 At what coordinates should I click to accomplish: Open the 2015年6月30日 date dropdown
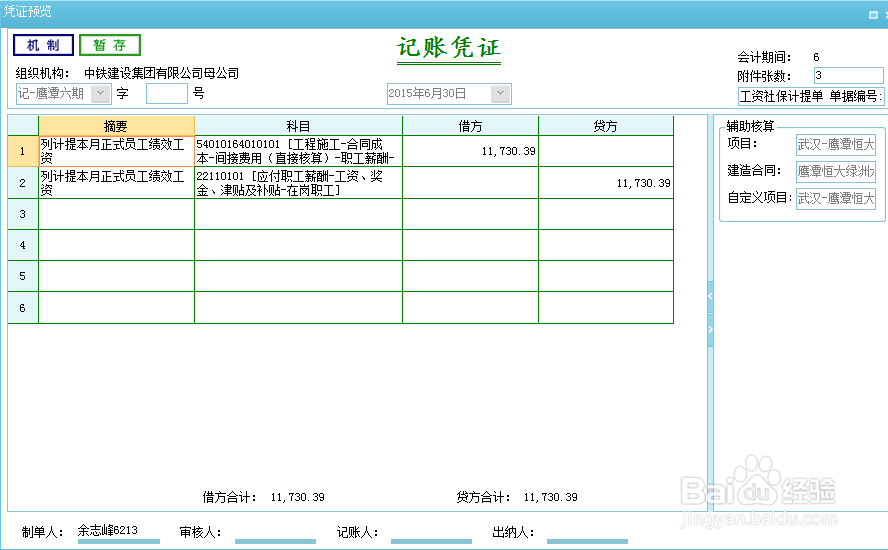click(x=500, y=93)
